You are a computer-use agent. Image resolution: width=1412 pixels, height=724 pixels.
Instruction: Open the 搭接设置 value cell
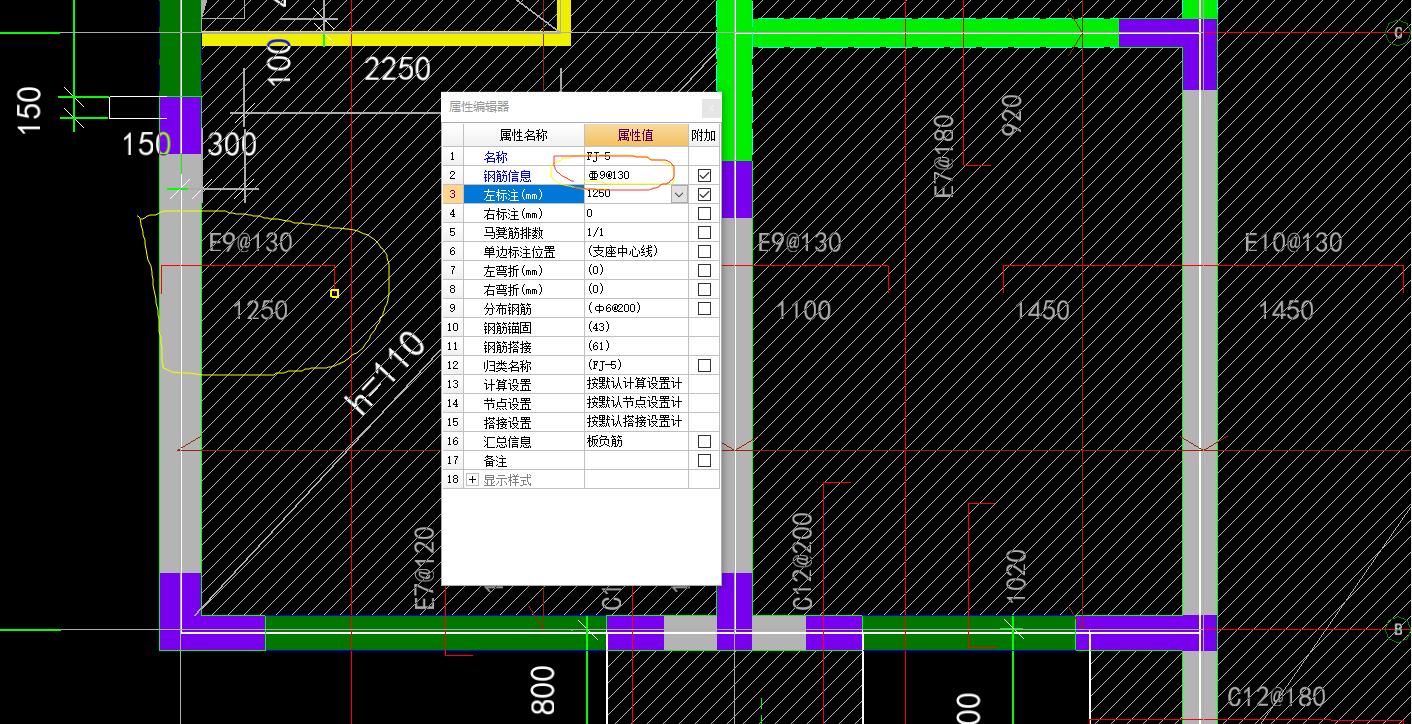(636, 422)
